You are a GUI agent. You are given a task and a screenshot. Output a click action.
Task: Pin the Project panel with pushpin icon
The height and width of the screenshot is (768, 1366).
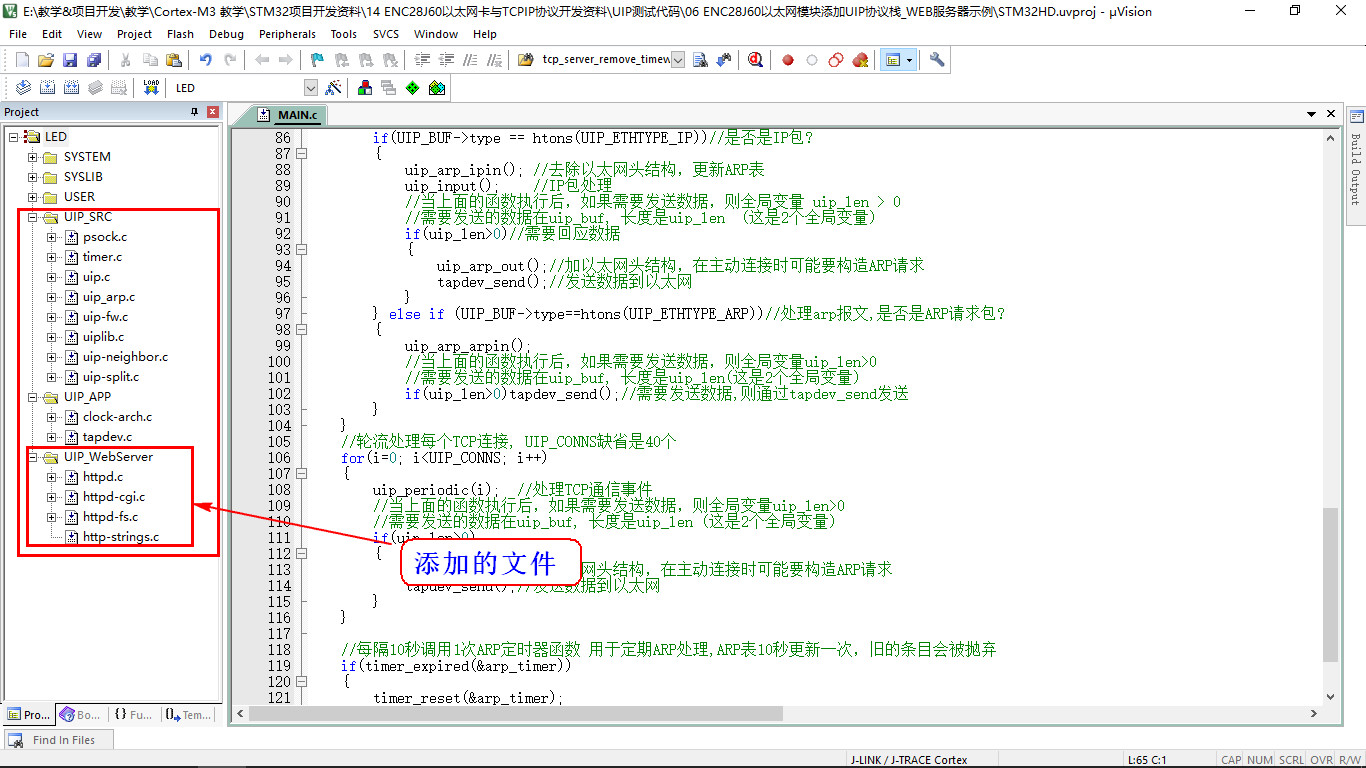(195, 112)
